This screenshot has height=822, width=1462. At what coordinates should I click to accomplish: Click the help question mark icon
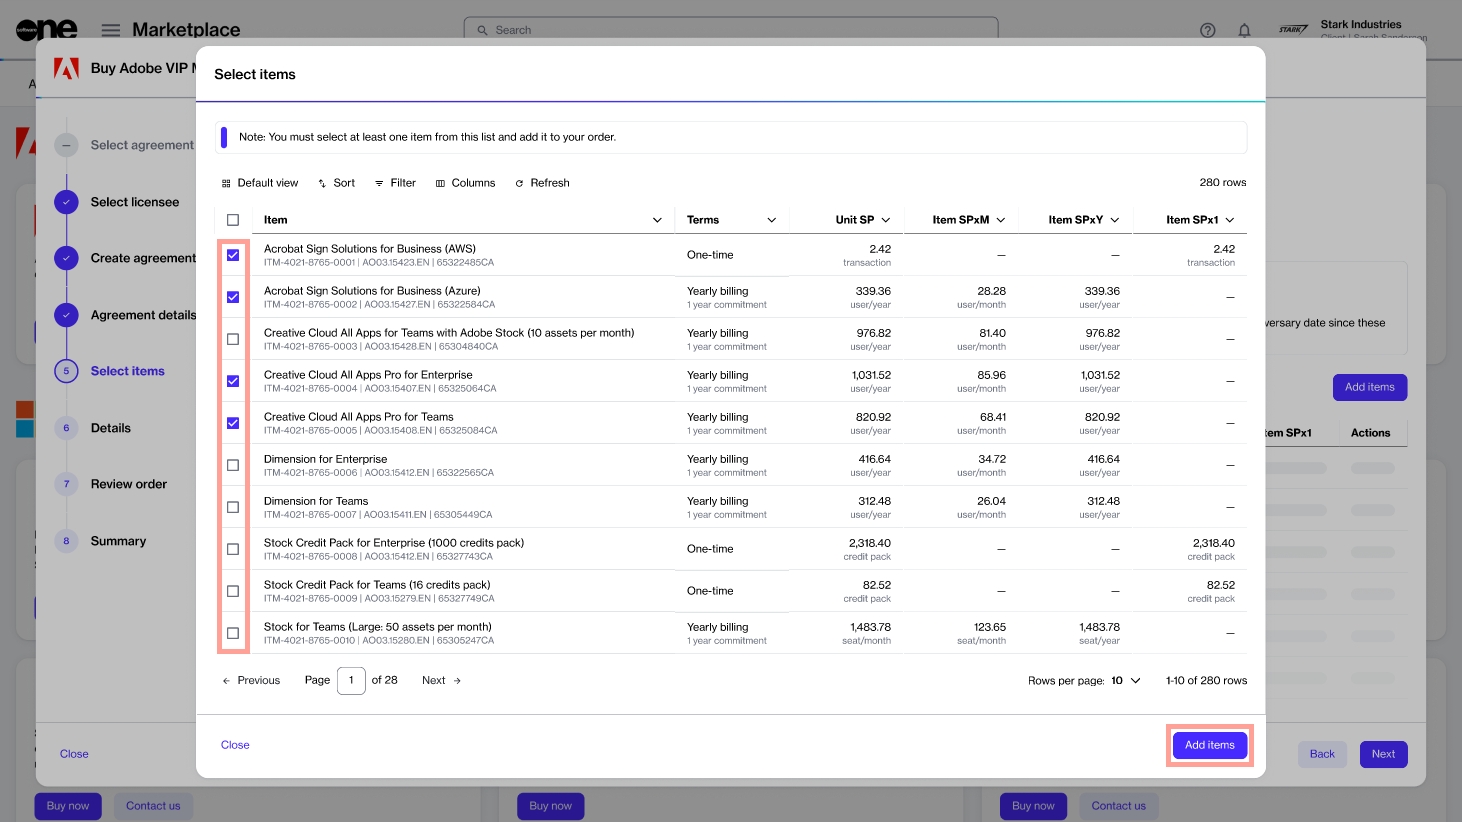tap(1207, 30)
